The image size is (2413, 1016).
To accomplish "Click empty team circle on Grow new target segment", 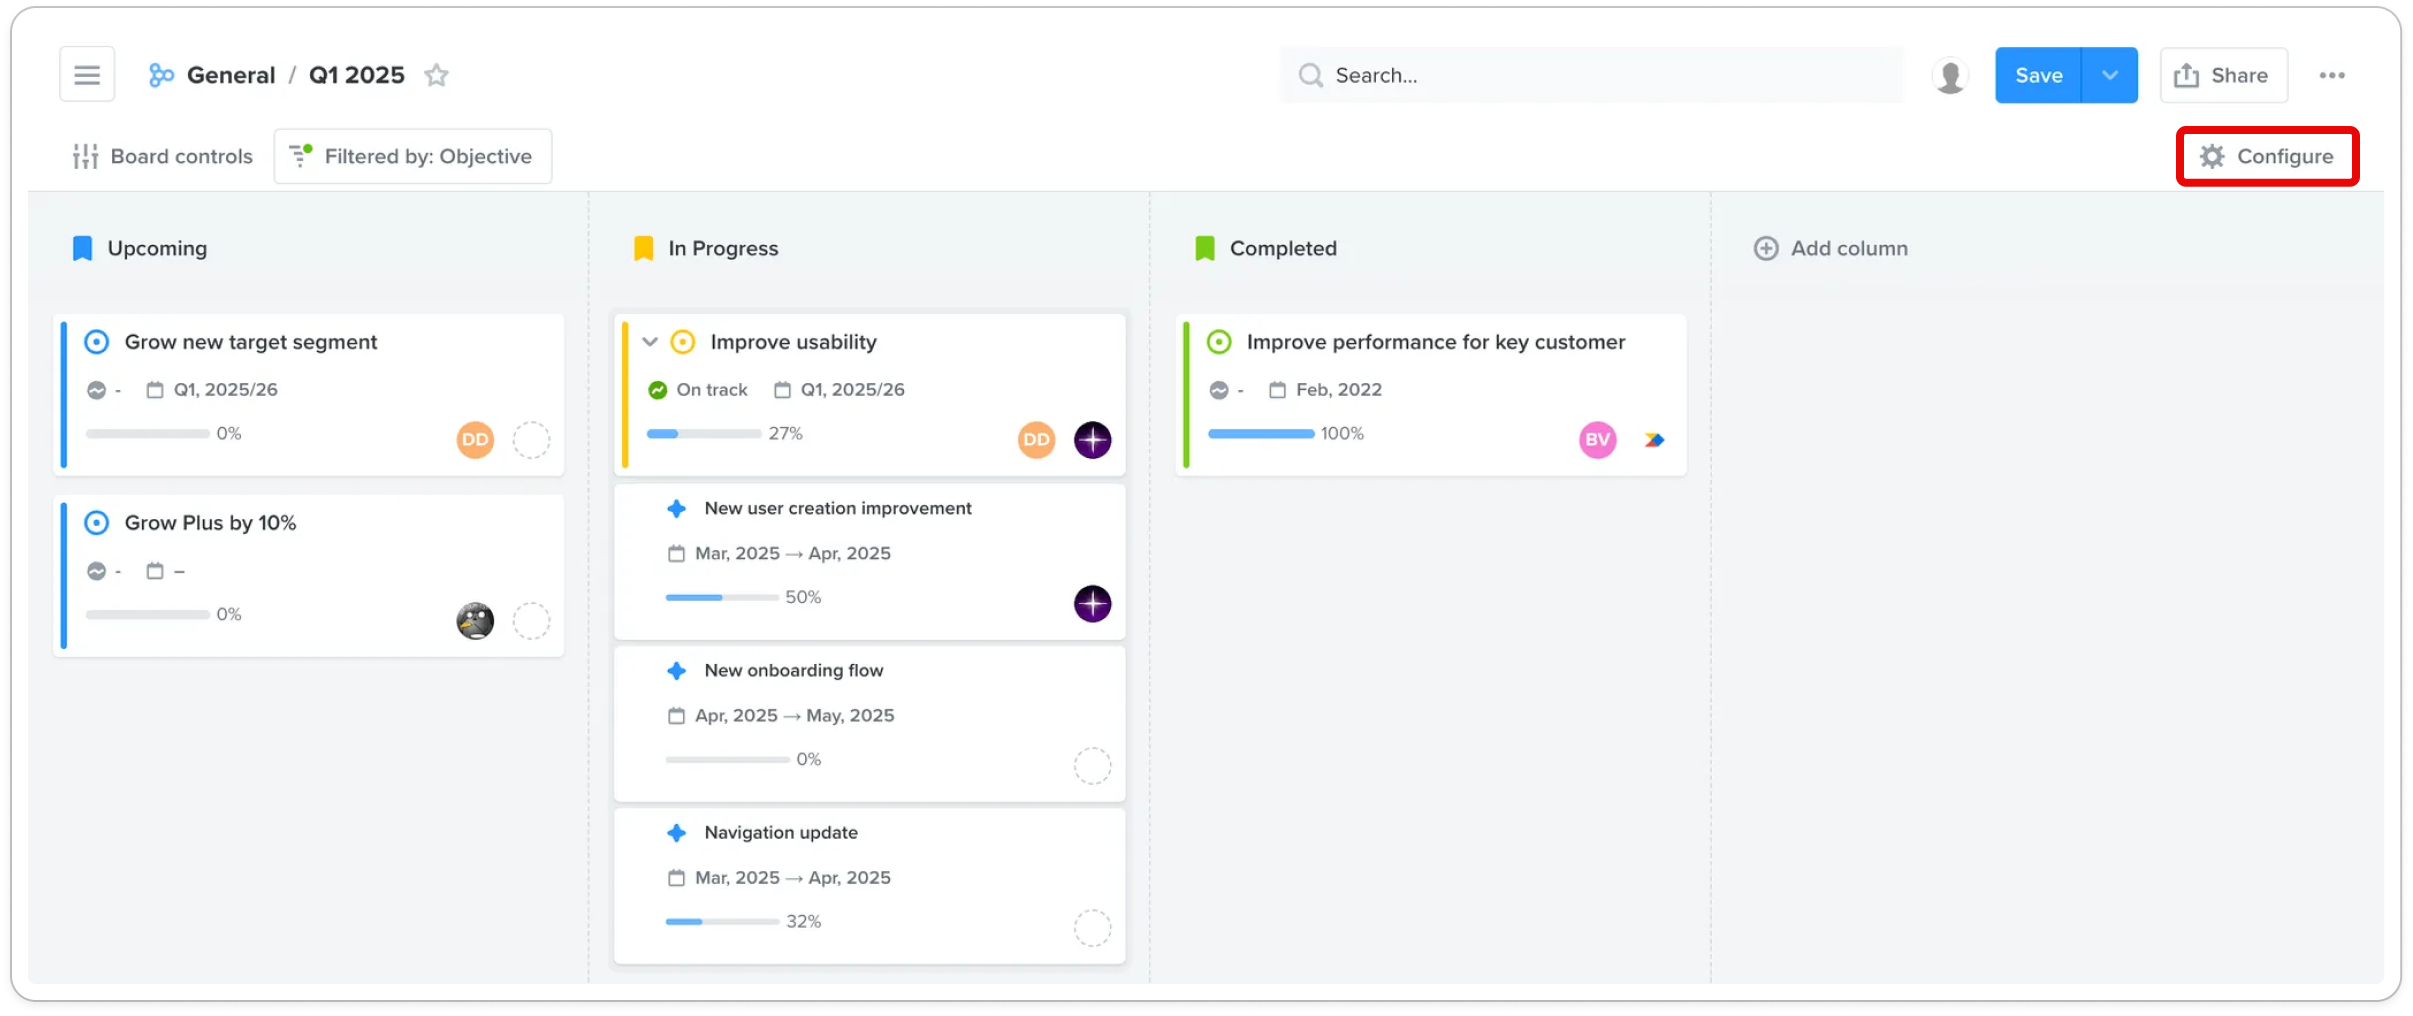I will coord(532,440).
